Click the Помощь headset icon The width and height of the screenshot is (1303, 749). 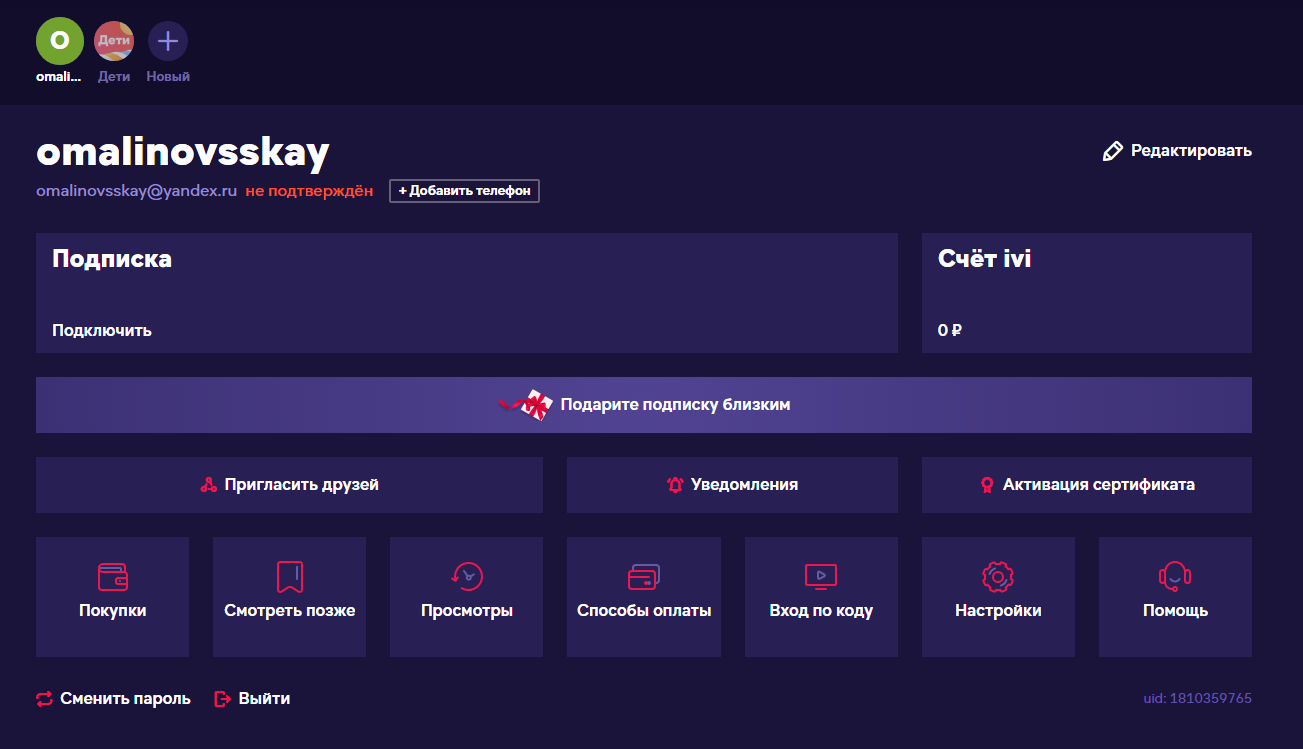1175,576
